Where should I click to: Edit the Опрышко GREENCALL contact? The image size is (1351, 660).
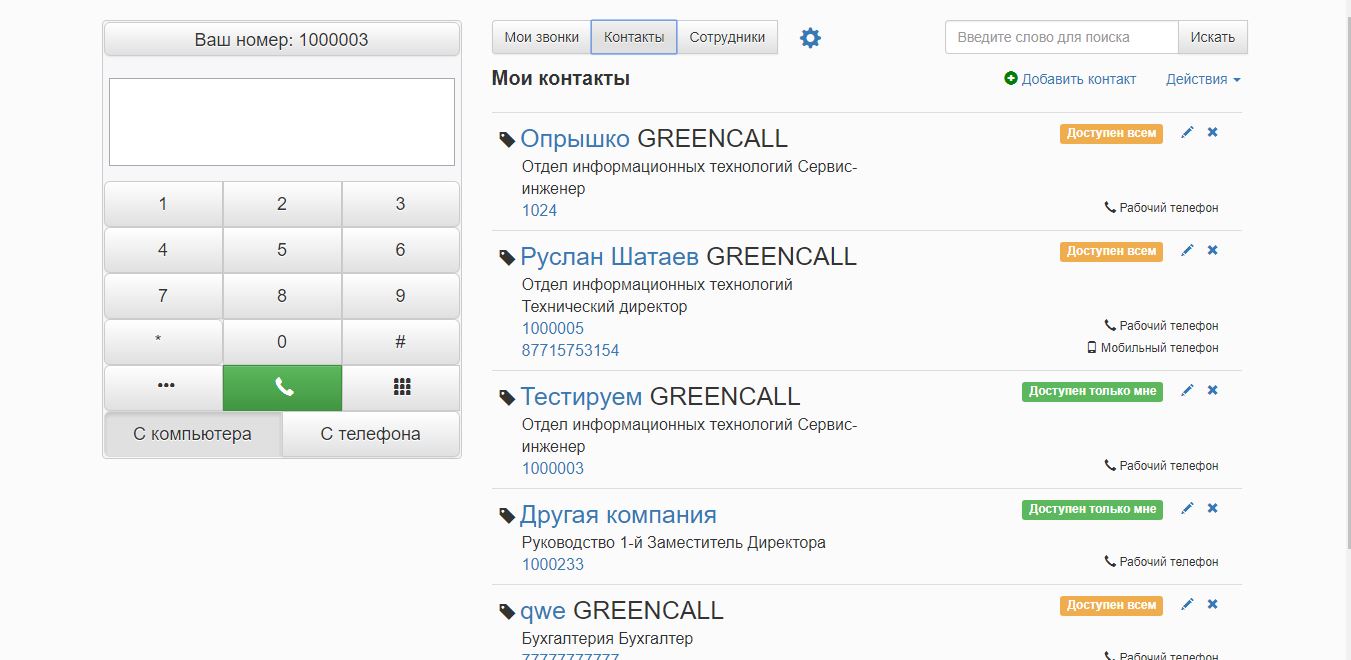(1187, 132)
